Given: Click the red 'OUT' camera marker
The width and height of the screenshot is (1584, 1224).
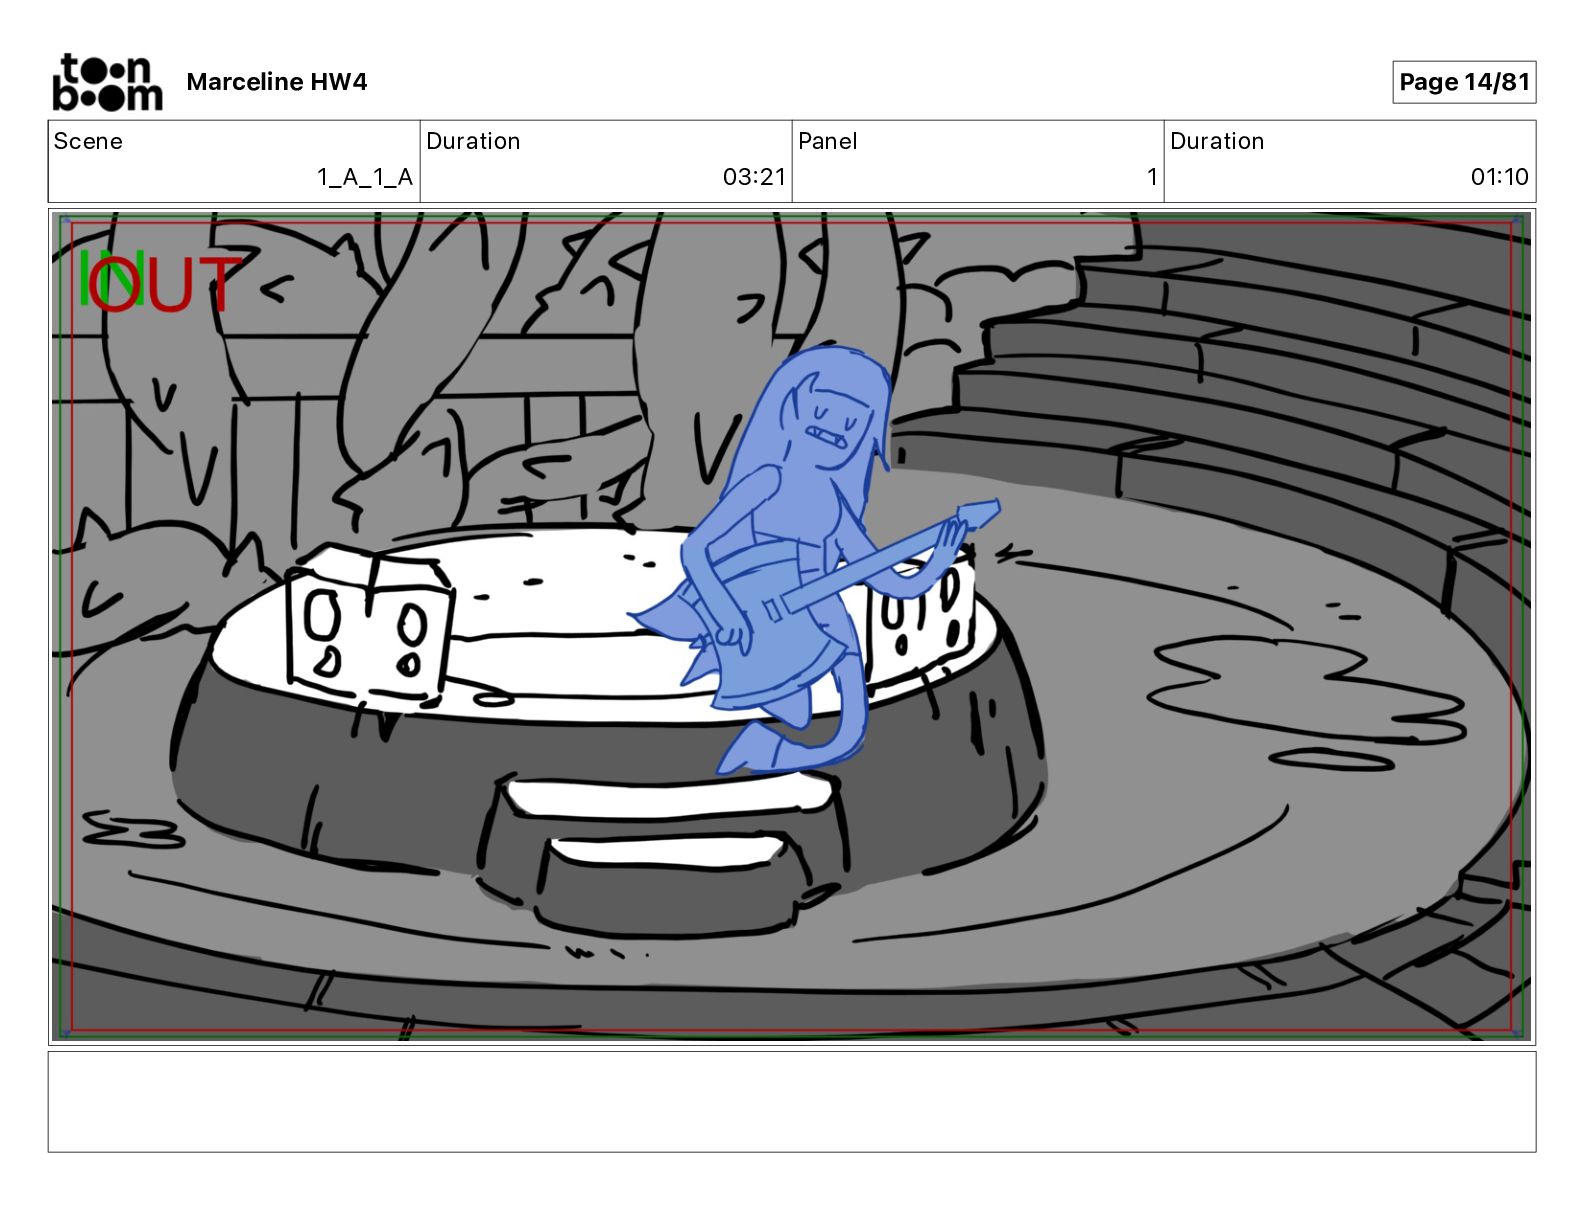Looking at the screenshot, I should (167, 284).
